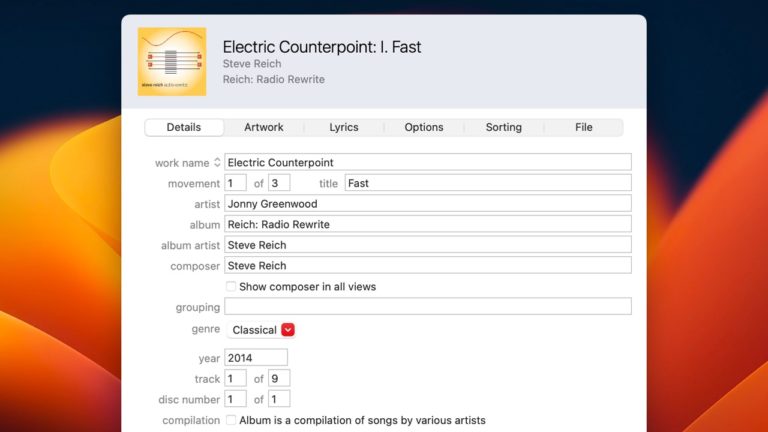Screen dimensions: 768x432
Task: Click the header artist text 'Steve Reich'
Action: [252, 64]
